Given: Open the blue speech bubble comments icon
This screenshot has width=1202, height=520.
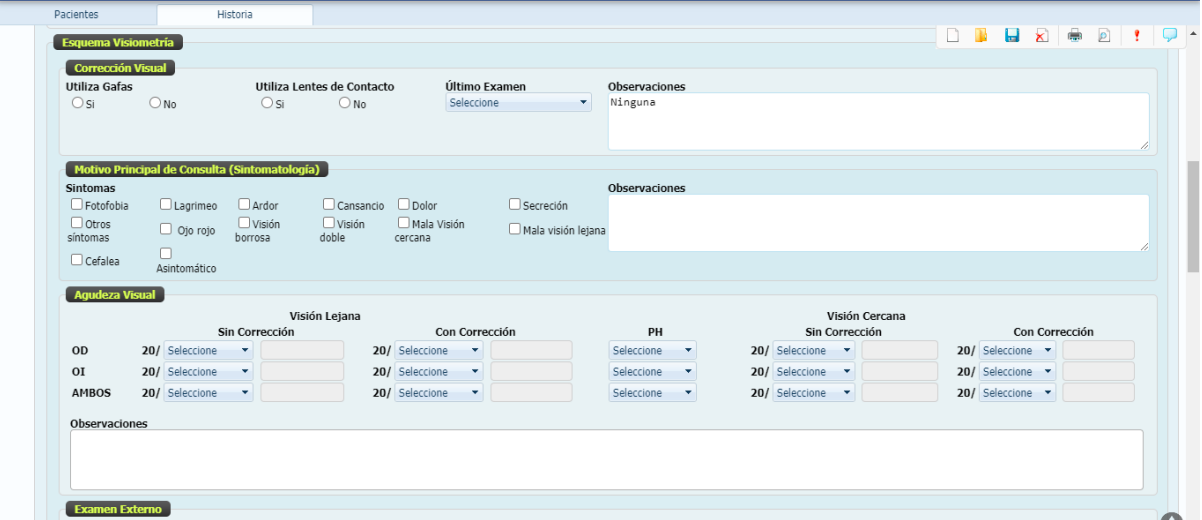Looking at the screenshot, I should (1169, 35).
